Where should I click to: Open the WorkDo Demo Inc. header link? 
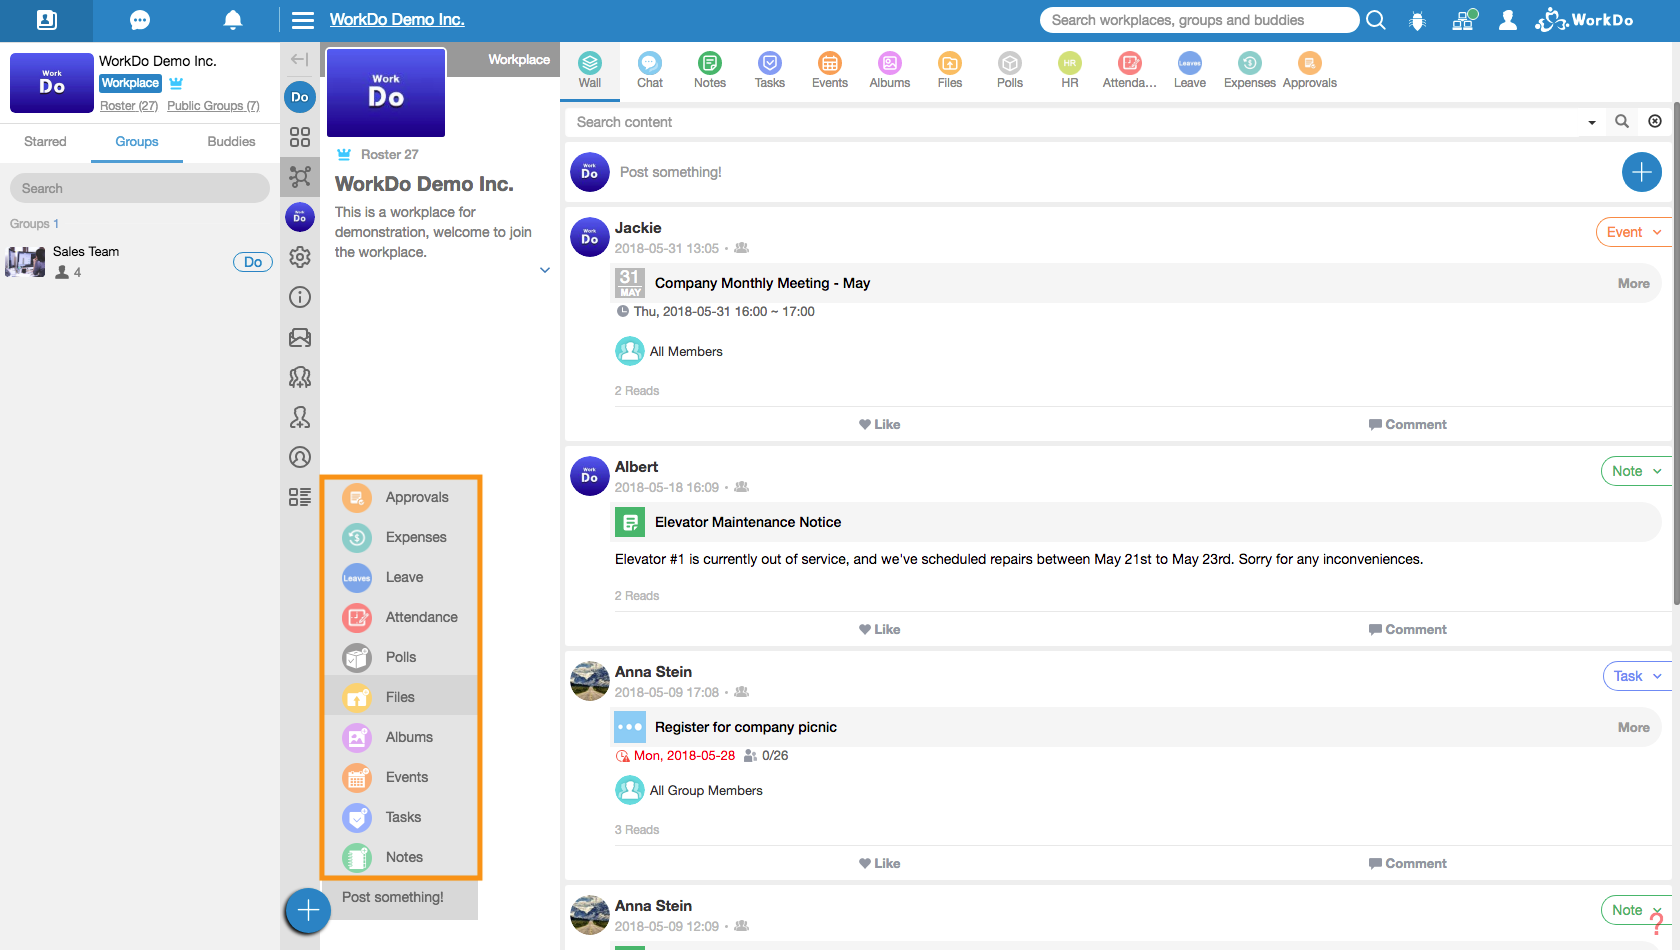tap(397, 20)
